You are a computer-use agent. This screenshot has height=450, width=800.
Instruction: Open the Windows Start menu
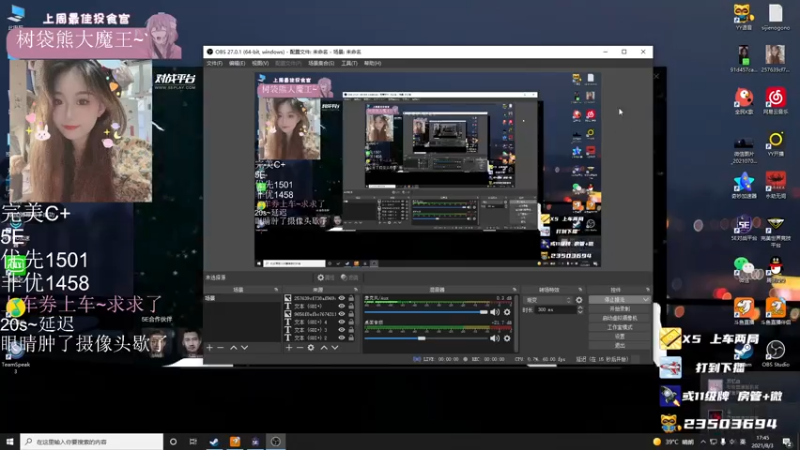[x=10, y=441]
